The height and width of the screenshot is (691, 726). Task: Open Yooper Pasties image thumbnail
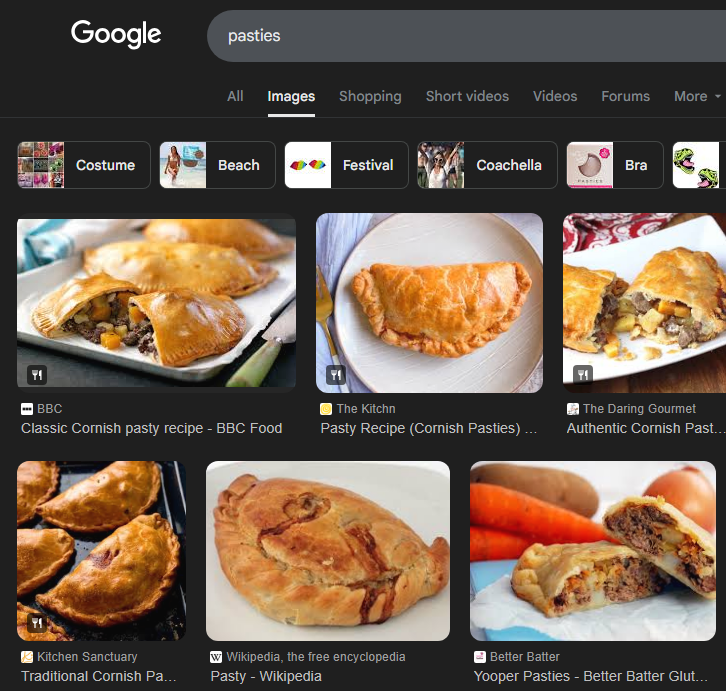click(593, 551)
